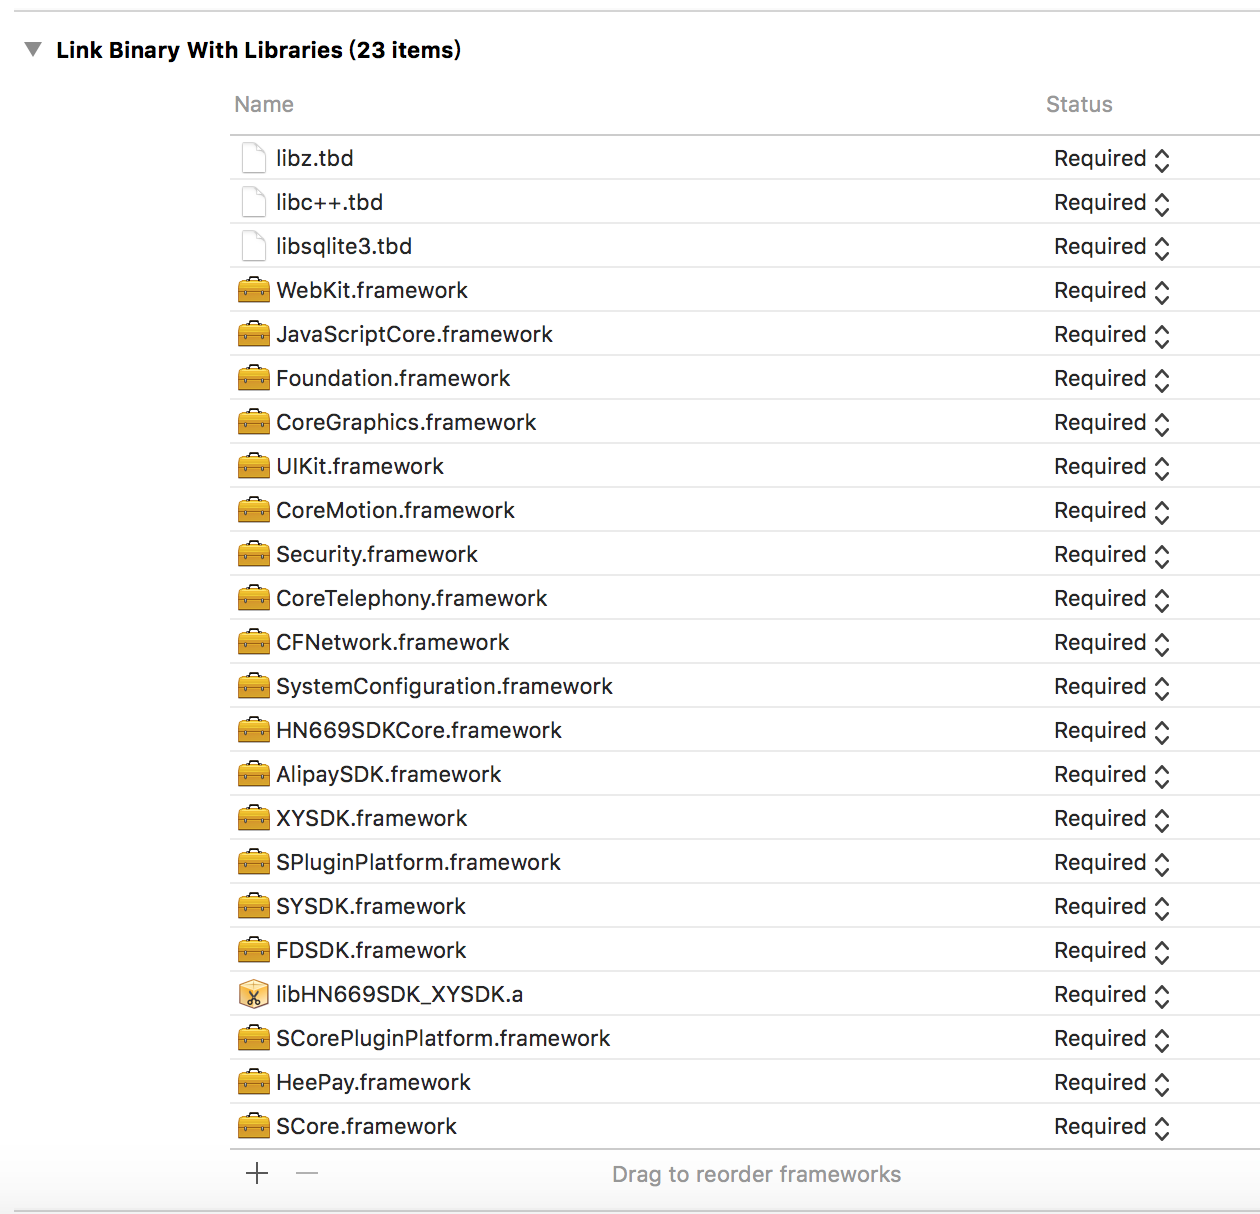Open Status dropdown for libz.tbd
The width and height of the screenshot is (1260, 1214).
pos(1112,159)
